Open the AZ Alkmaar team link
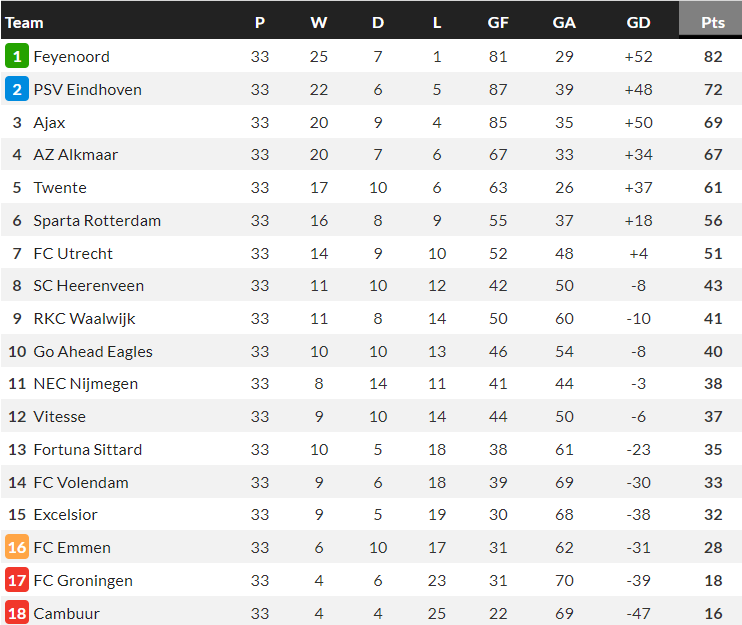Screen dimensions: 742x625 tap(75, 155)
